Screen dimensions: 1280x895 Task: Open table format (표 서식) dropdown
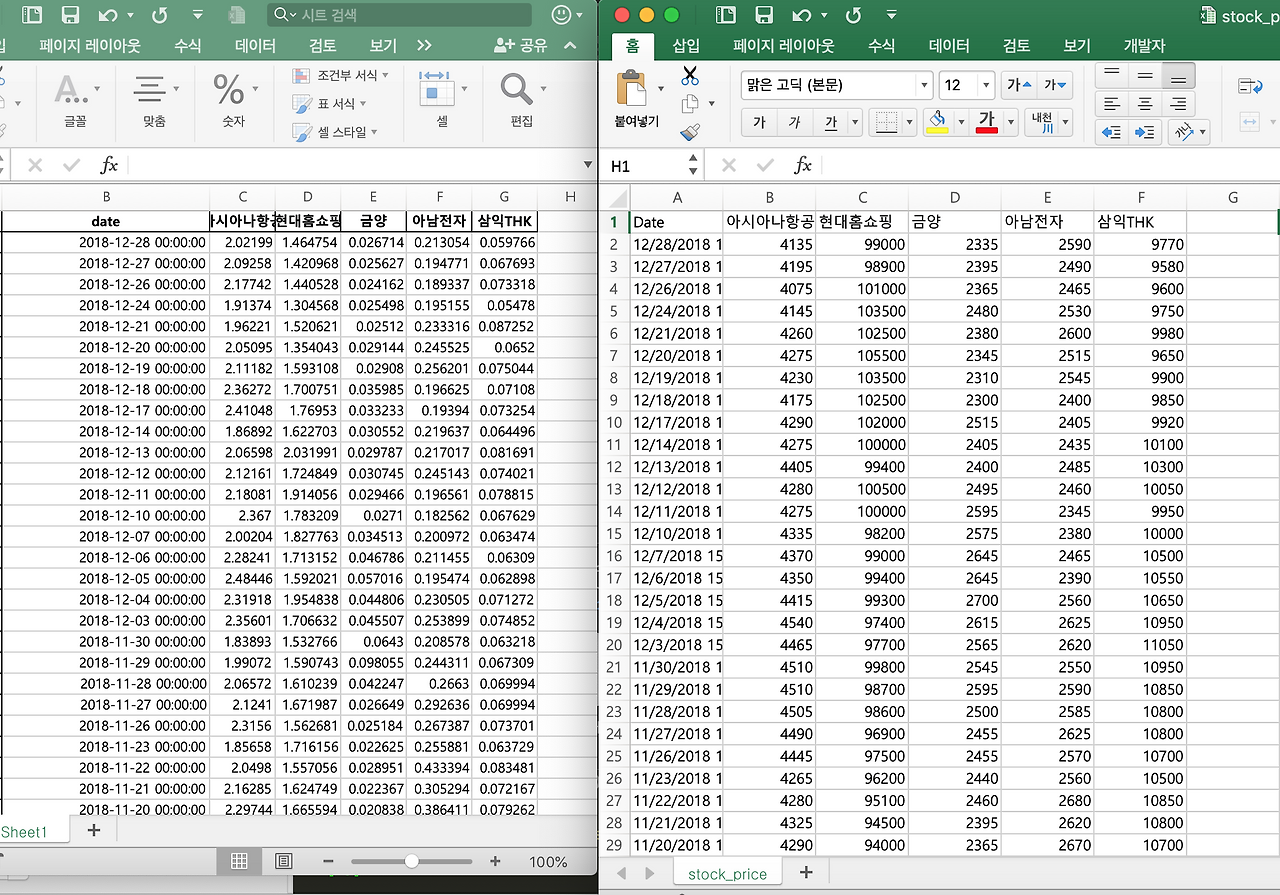click(329, 104)
